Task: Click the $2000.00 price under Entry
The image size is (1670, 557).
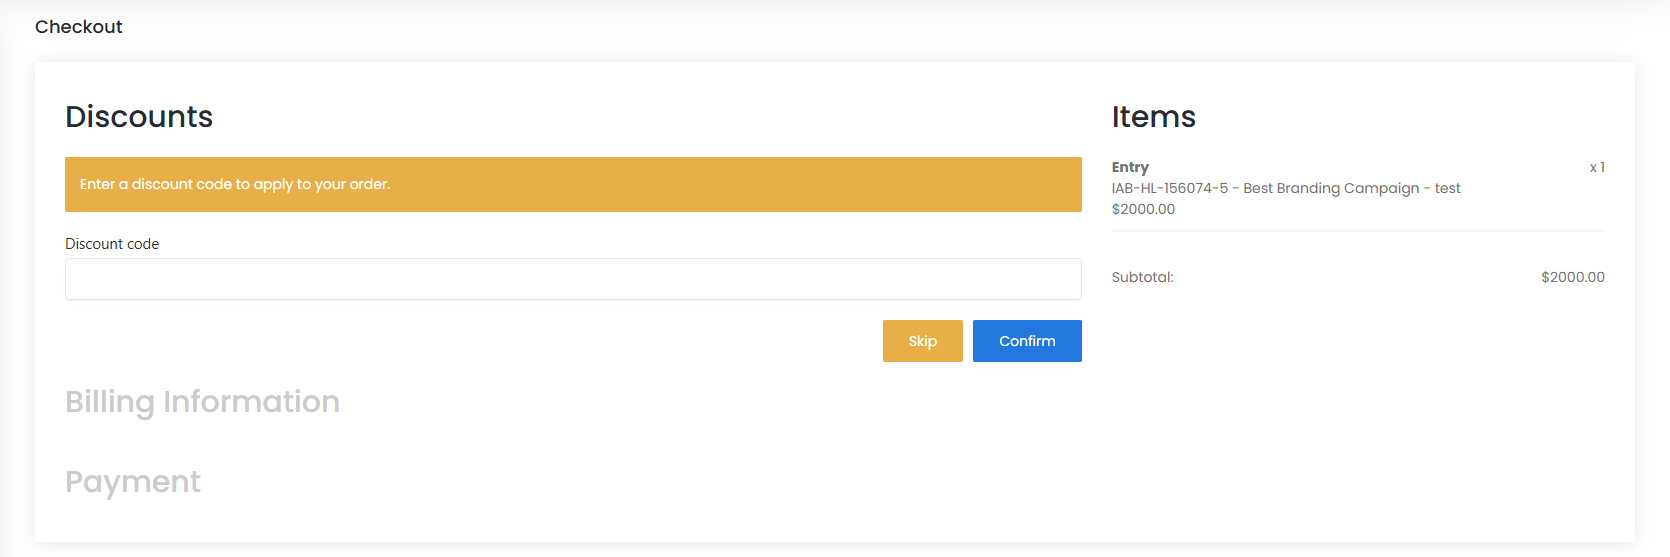Action: click(x=1143, y=209)
